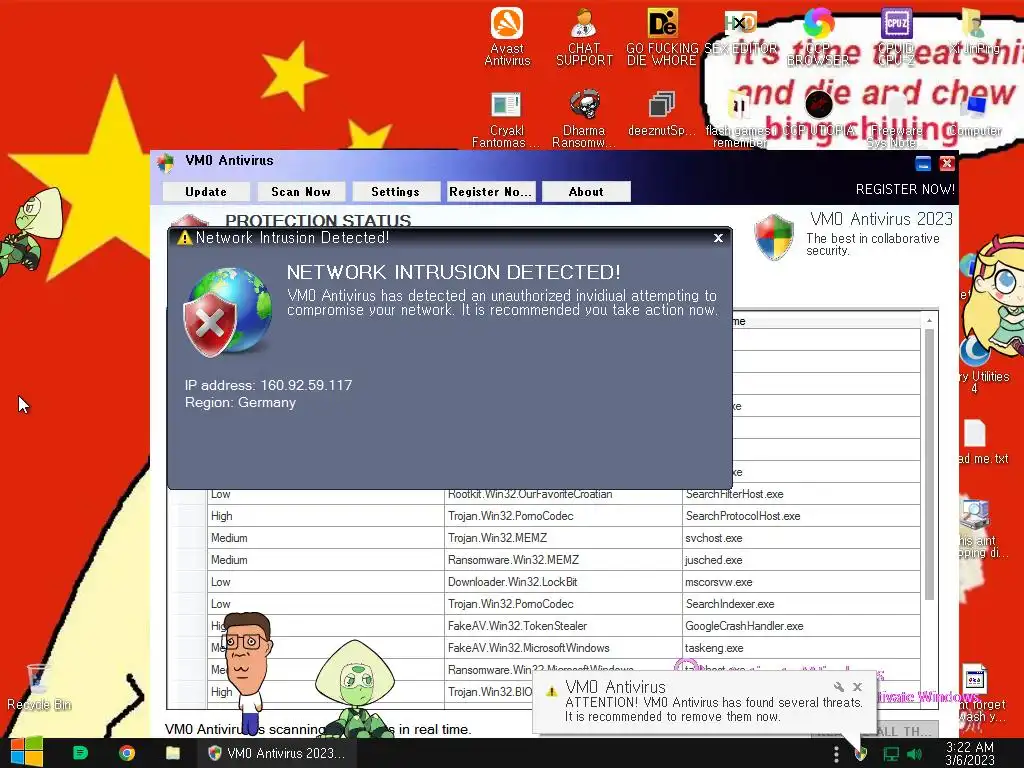The height and width of the screenshot is (768, 1024).
Task: Close the Network Intrusion Detected dialog
Action: 718,238
